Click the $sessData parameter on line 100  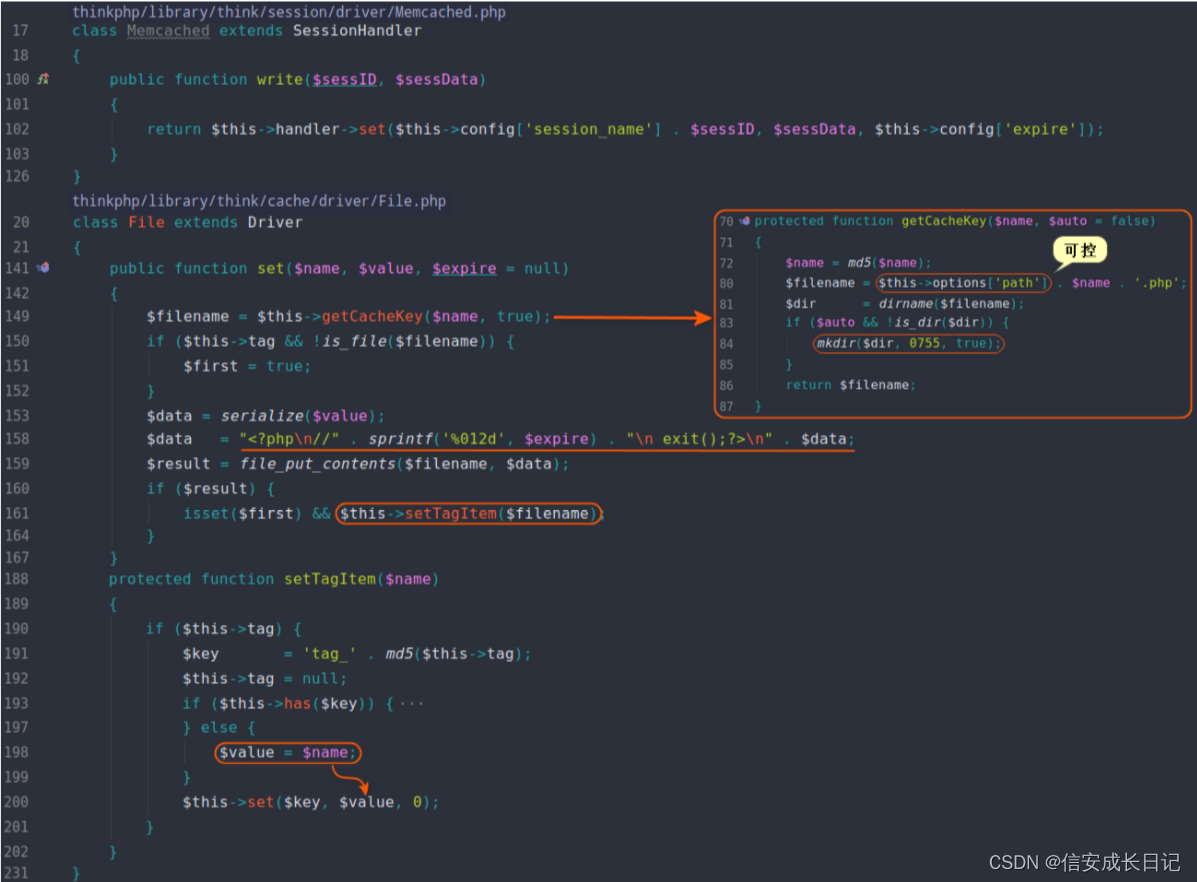tap(437, 79)
